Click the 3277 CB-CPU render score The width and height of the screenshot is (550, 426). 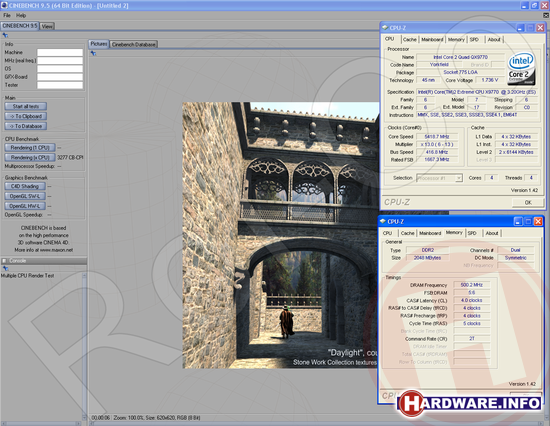[x=70, y=158]
